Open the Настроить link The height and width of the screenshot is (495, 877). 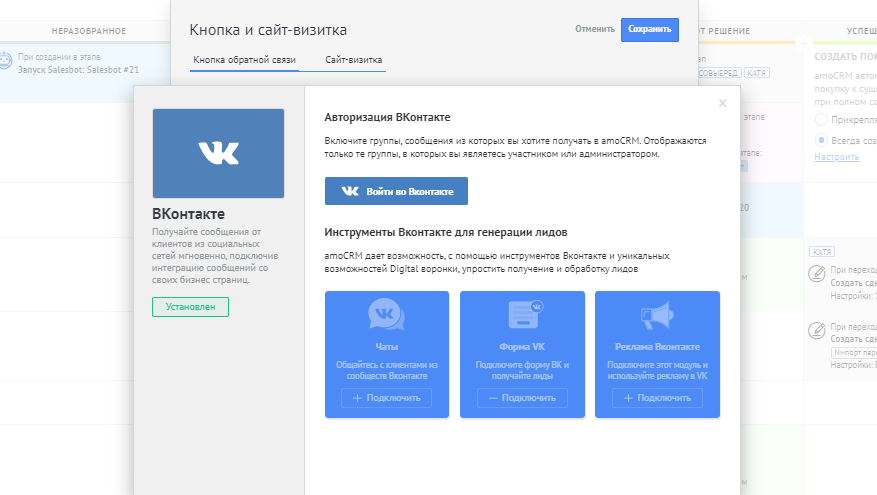point(836,157)
